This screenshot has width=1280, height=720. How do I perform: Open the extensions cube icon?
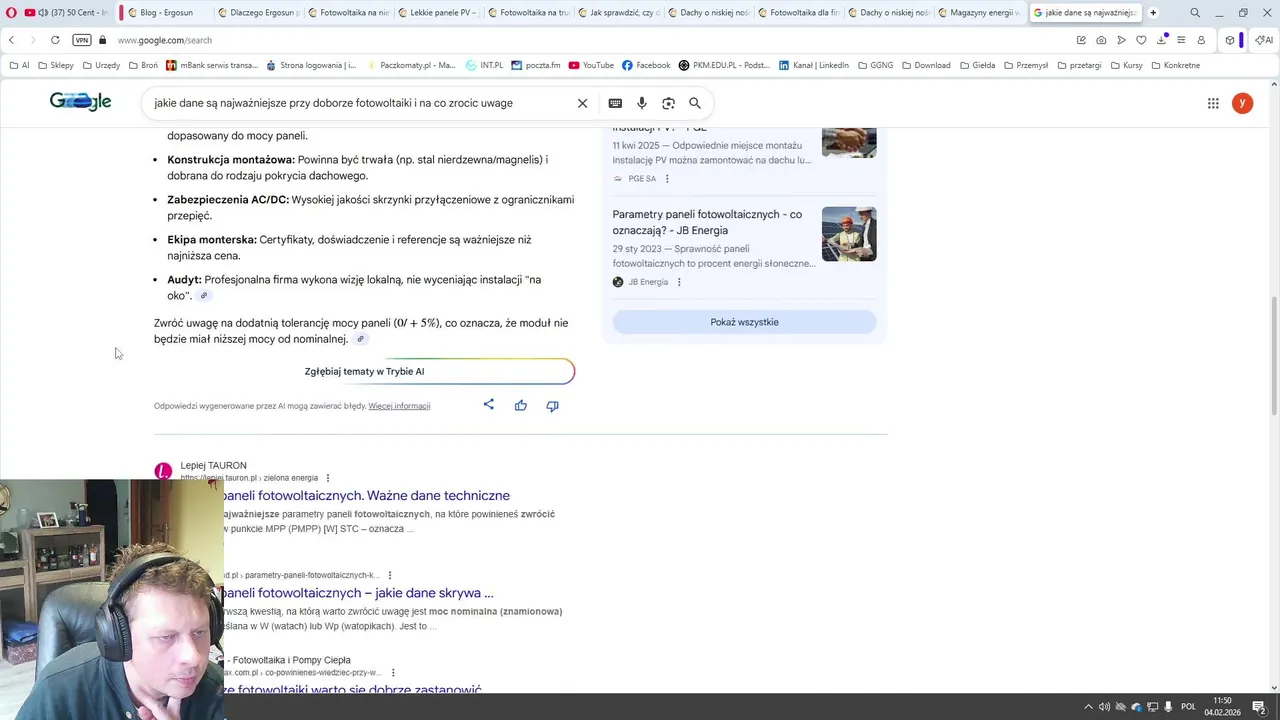click(1230, 40)
